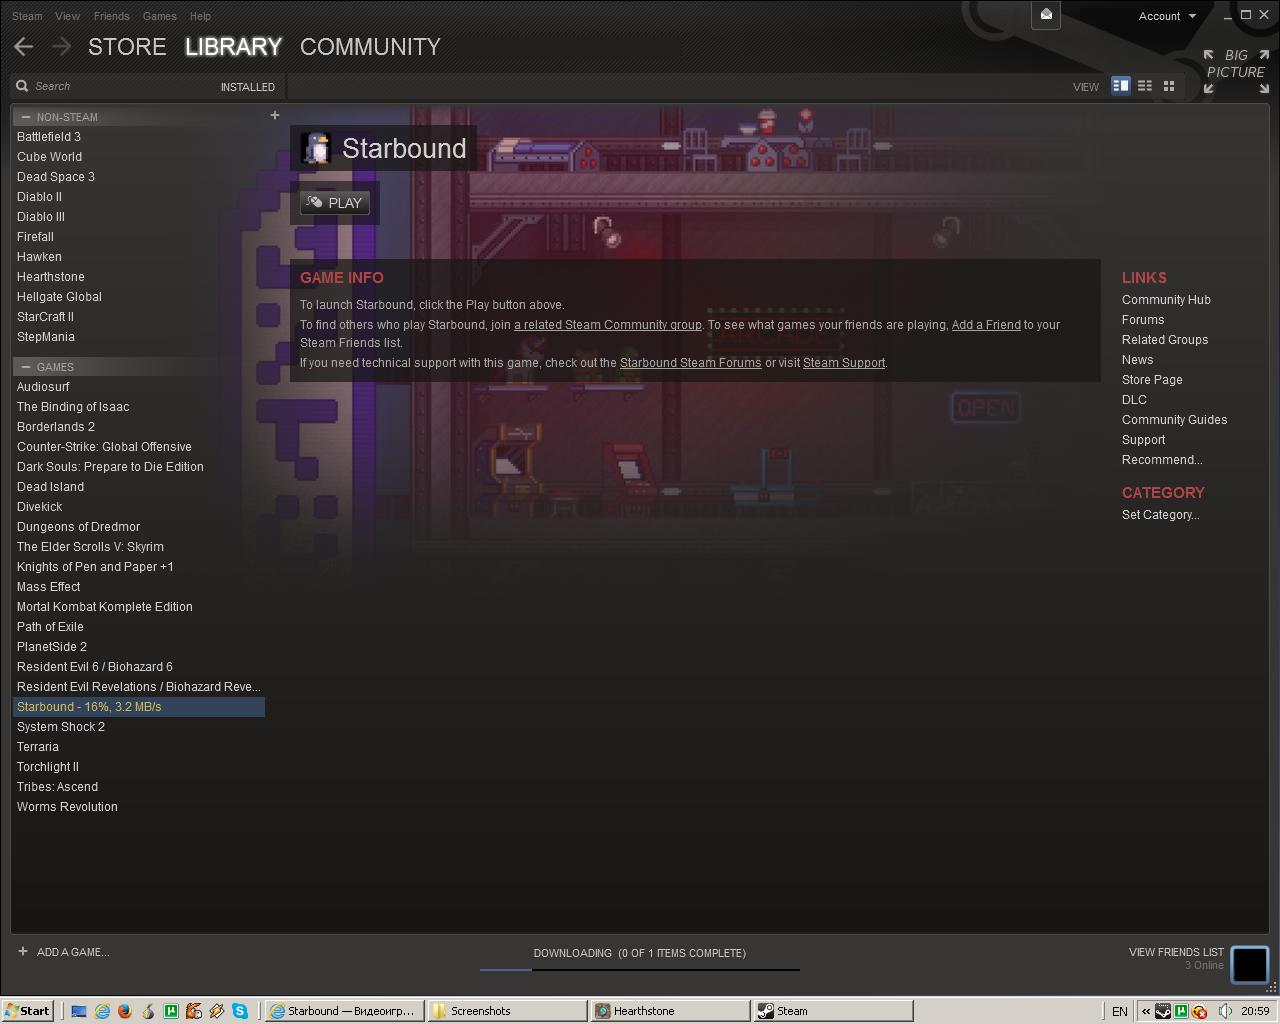
Task: Click the Steam tray icon
Action: (1163, 1011)
